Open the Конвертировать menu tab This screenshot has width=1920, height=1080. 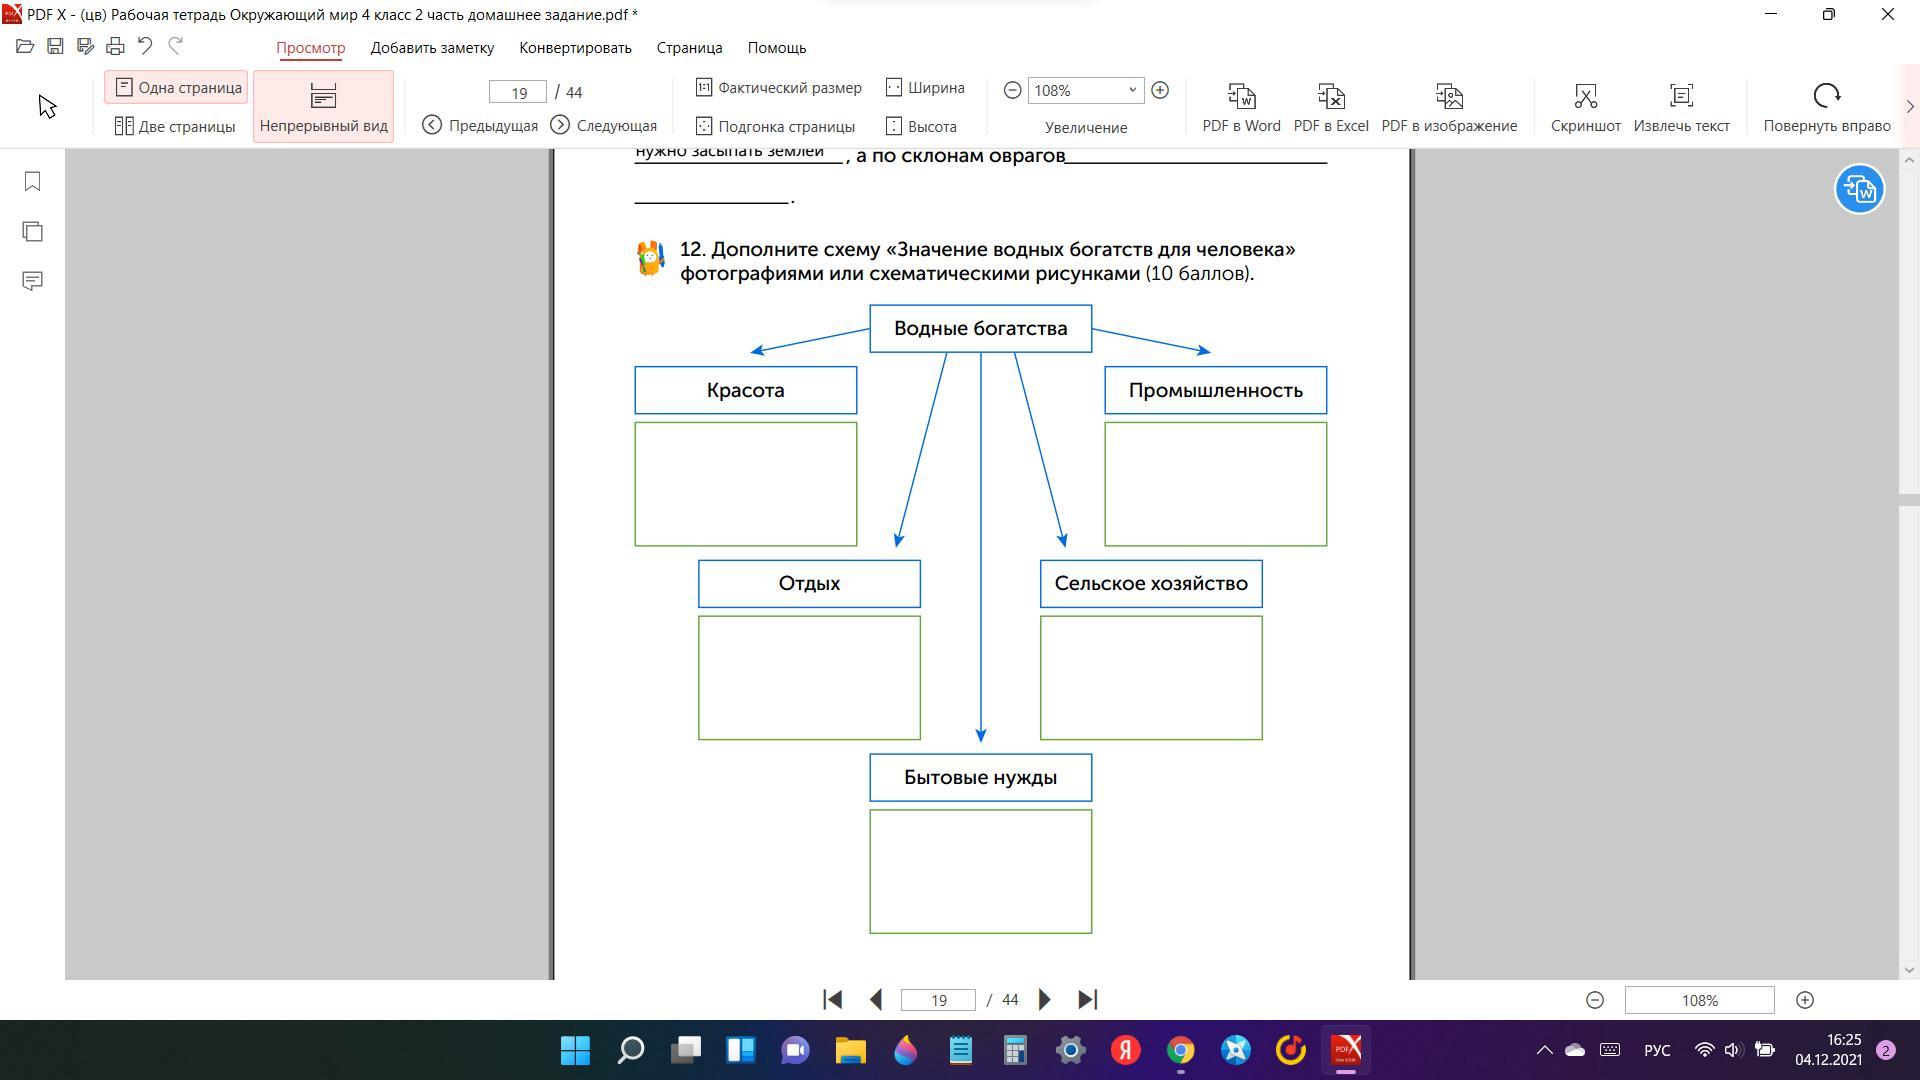[x=575, y=48]
